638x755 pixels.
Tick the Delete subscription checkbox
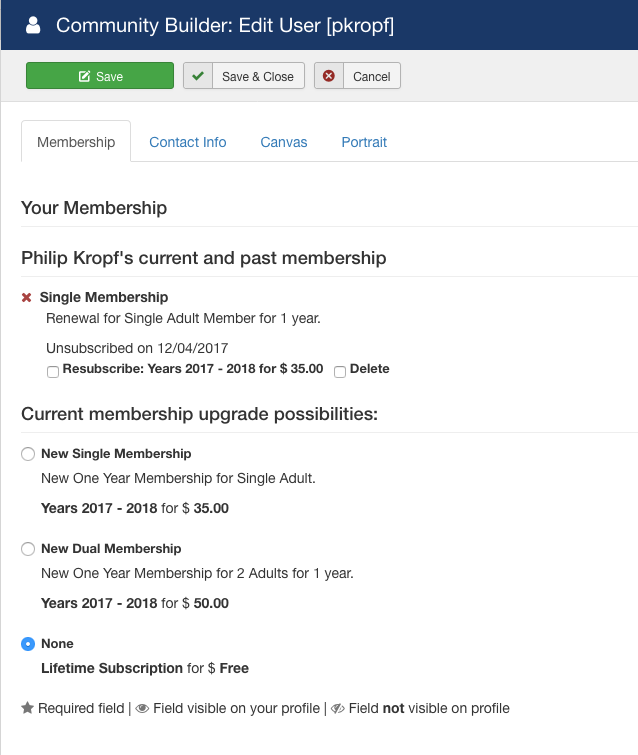click(x=340, y=372)
